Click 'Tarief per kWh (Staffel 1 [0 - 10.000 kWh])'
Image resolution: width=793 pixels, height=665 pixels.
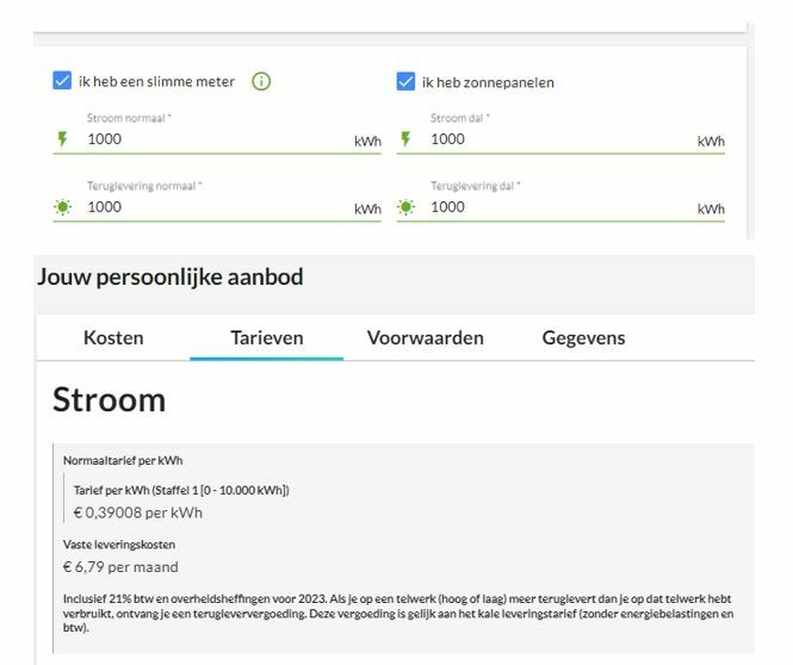182,490
